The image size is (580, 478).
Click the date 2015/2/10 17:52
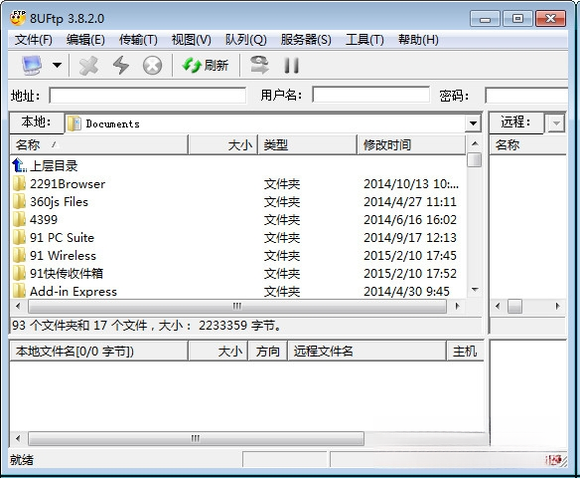click(410, 273)
